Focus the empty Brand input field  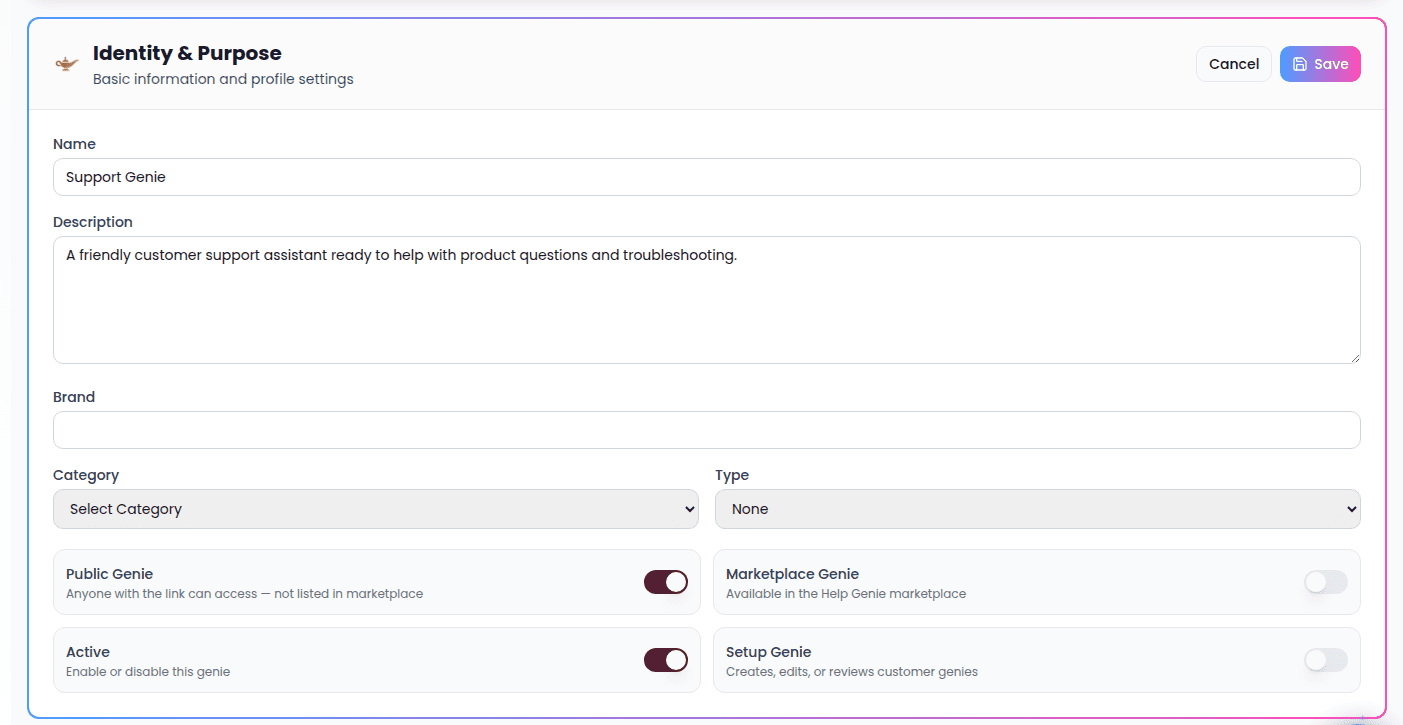[706, 430]
